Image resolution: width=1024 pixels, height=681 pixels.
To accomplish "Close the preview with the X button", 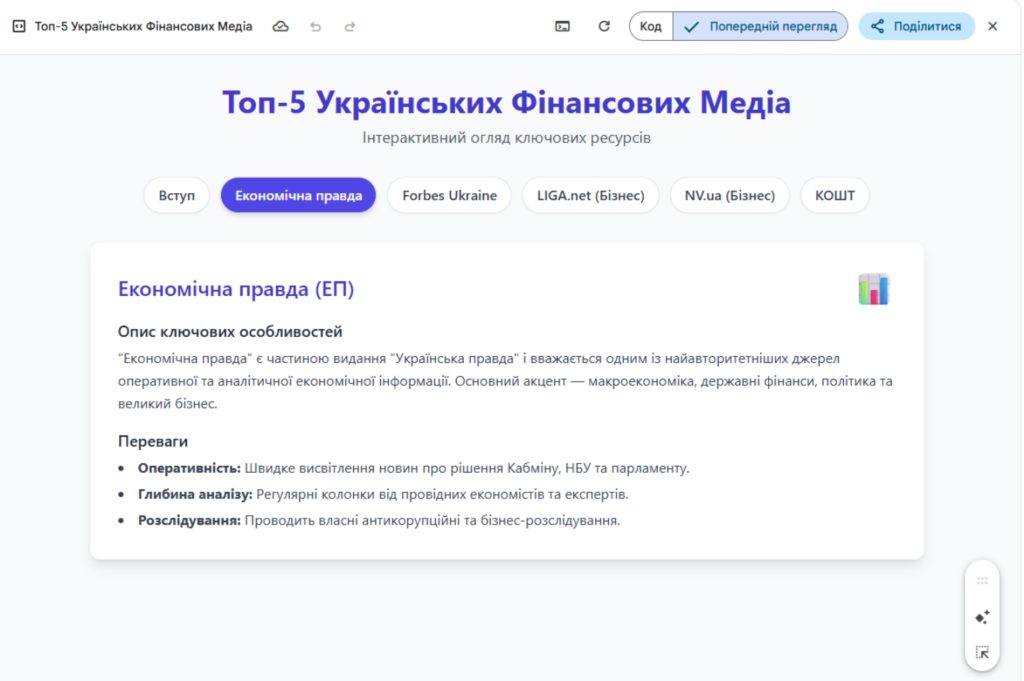I will [x=992, y=26].
